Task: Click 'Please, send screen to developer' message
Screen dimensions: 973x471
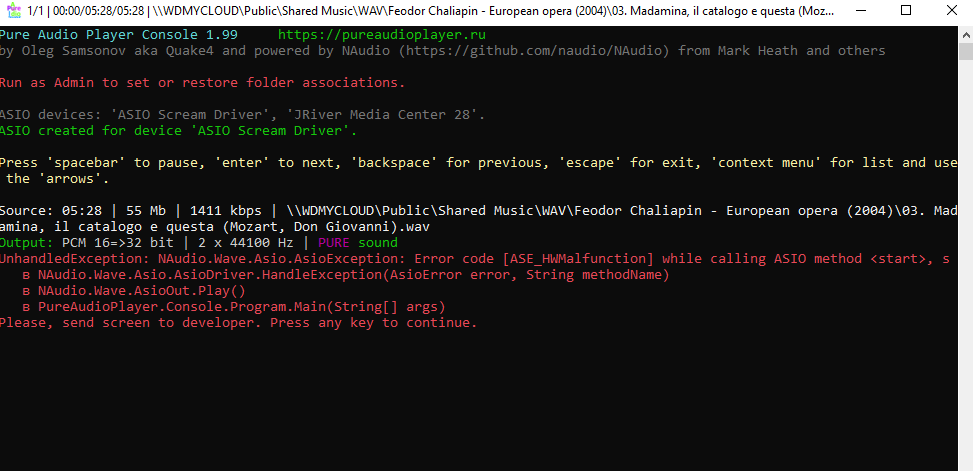Action: tap(238, 323)
